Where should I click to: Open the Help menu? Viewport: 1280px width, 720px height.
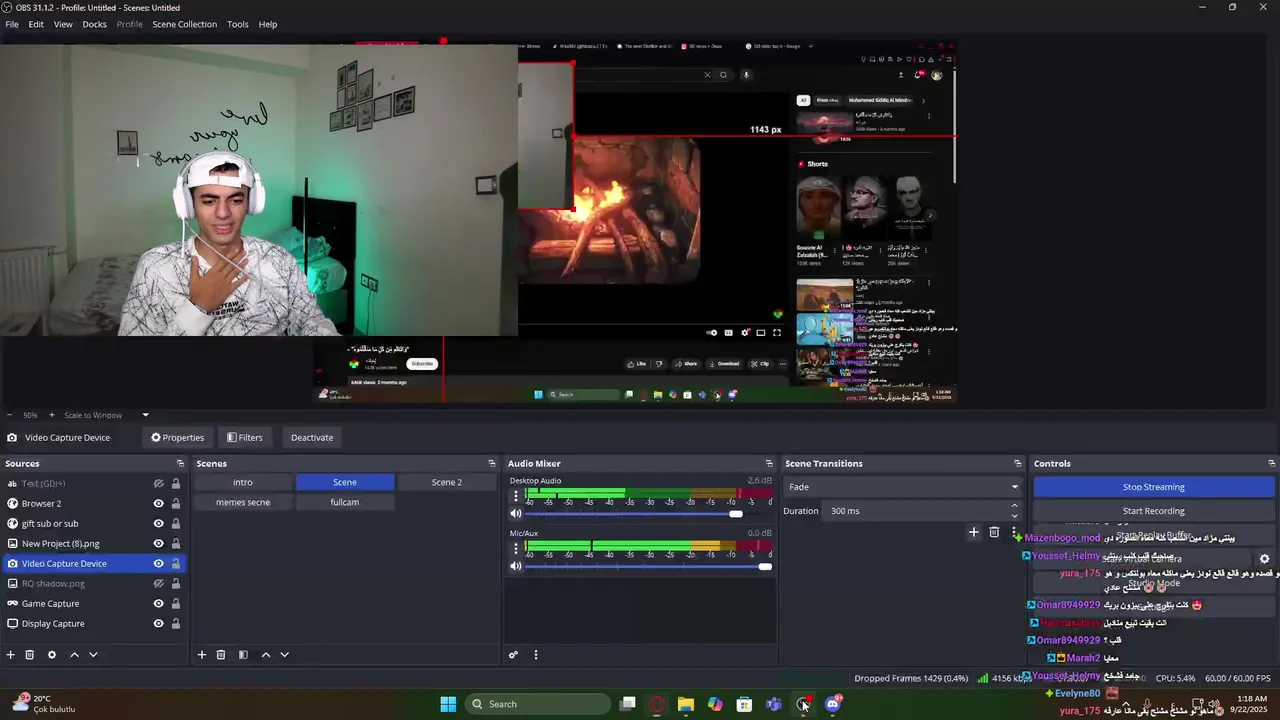[x=268, y=24]
